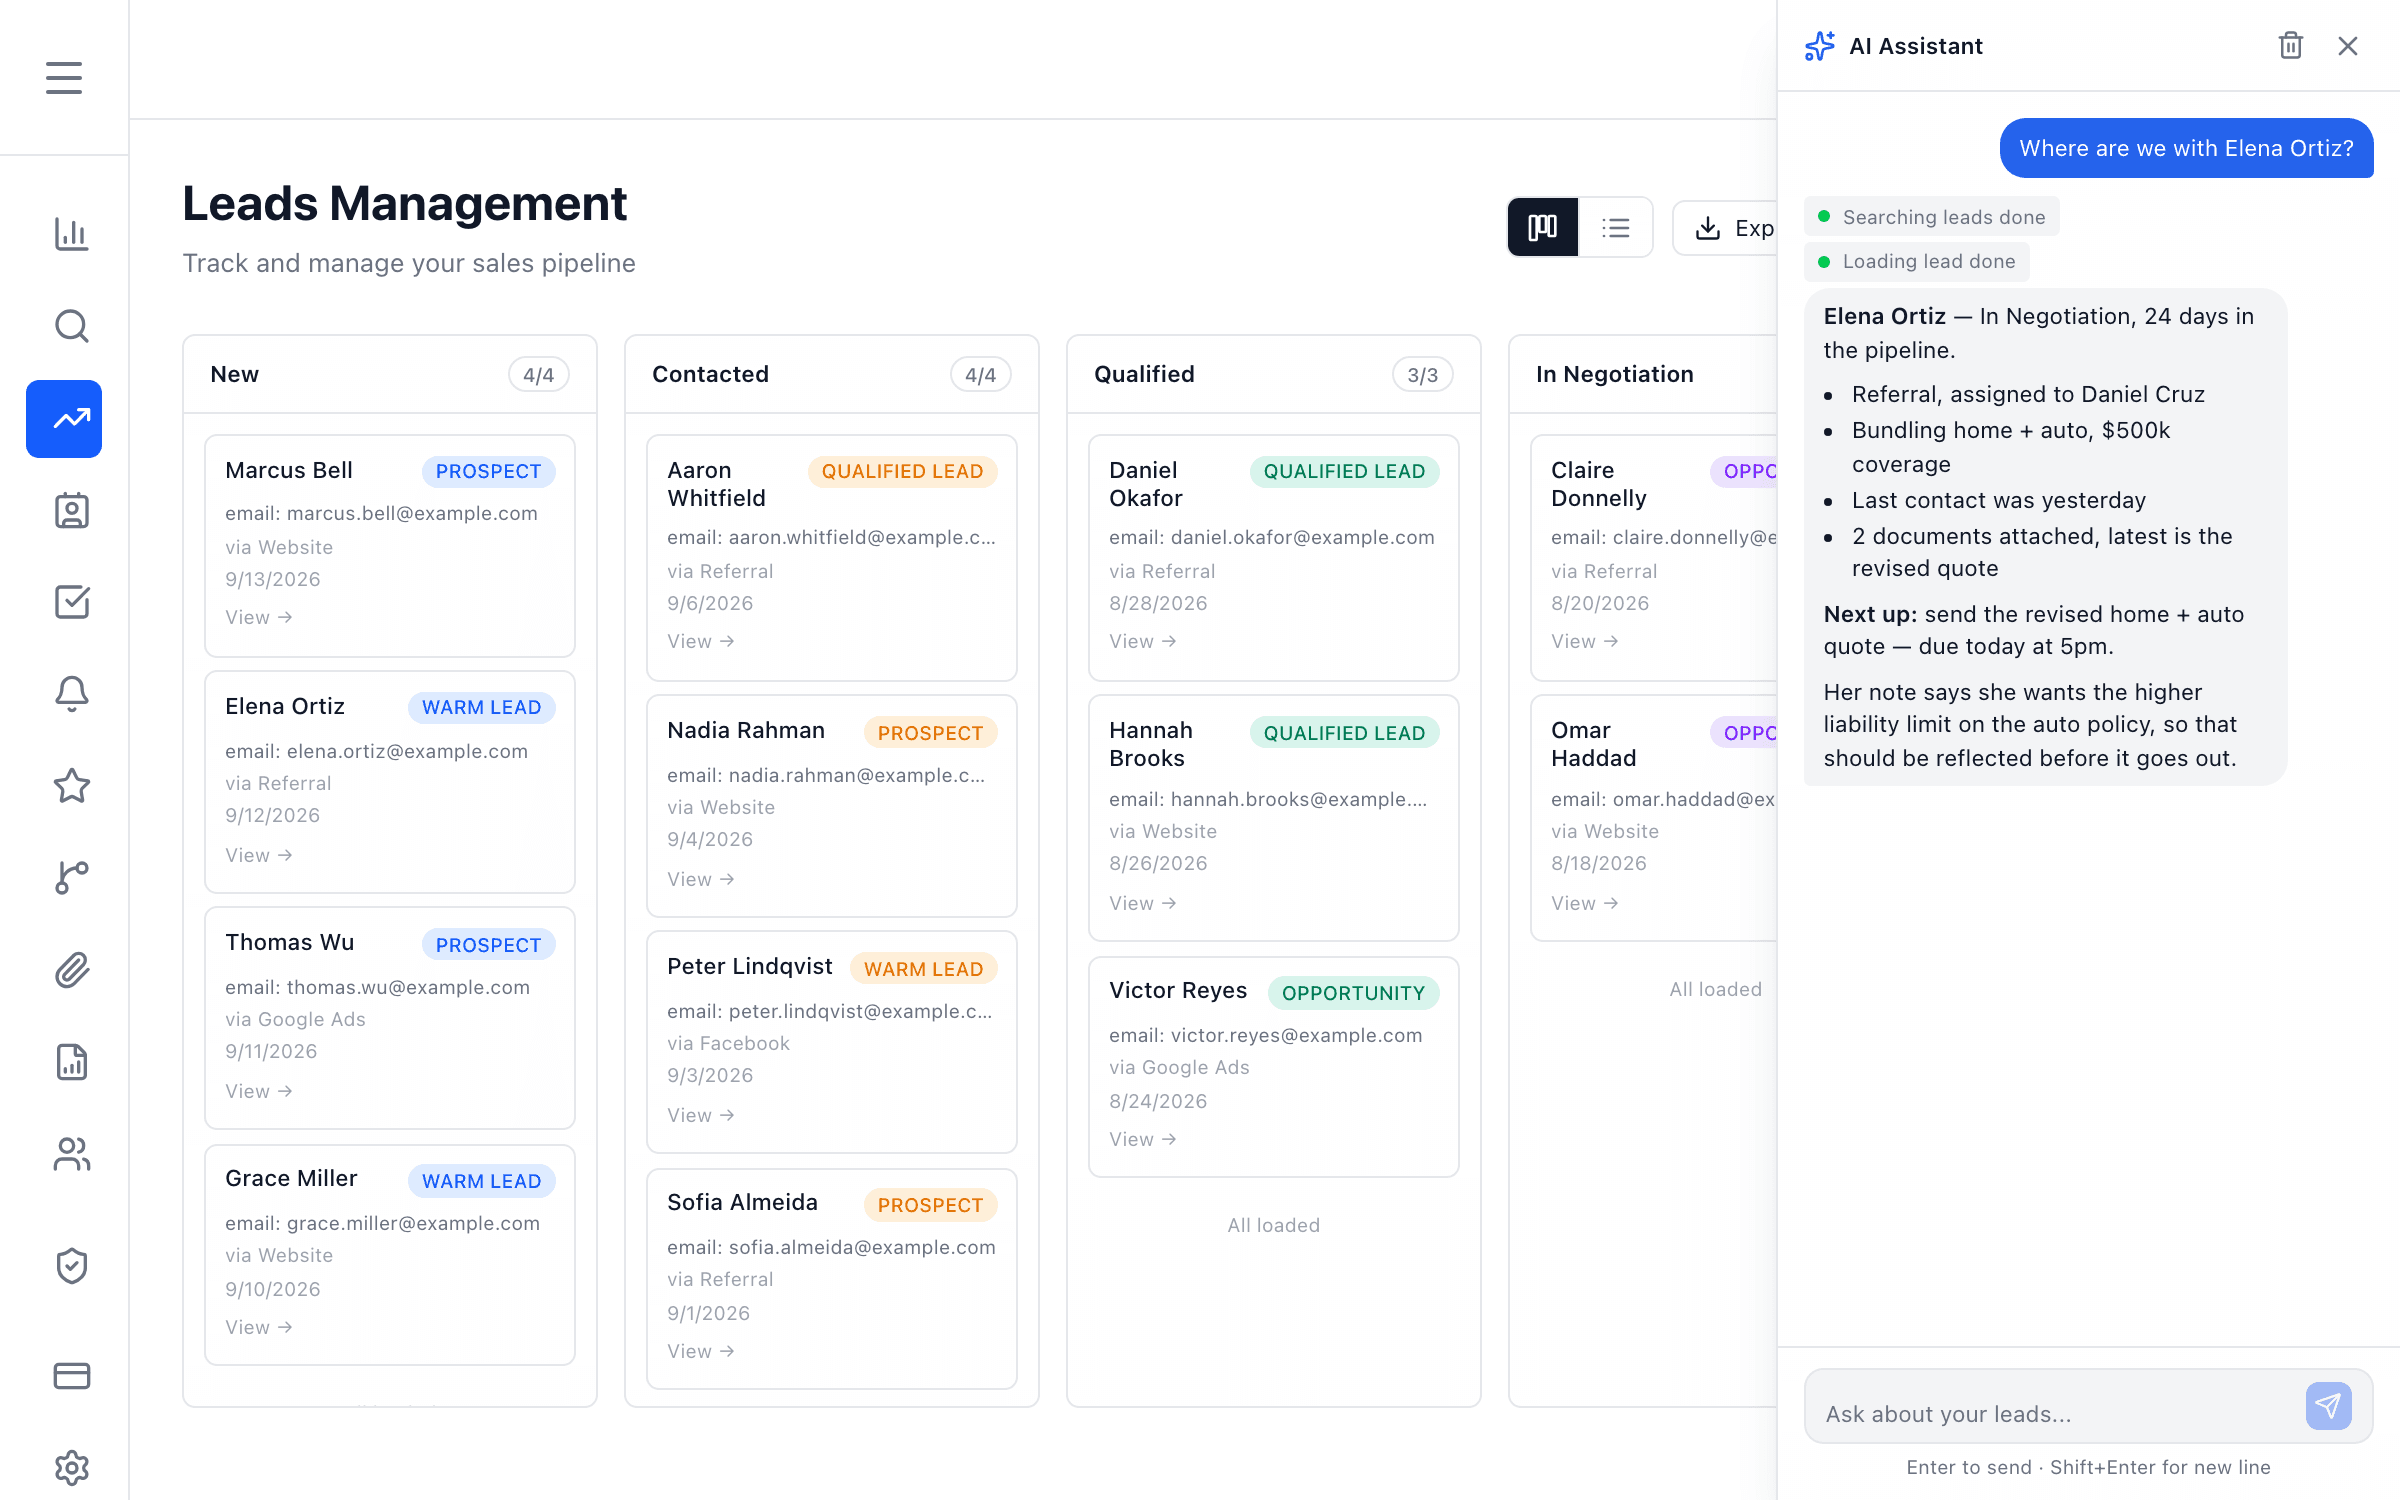Open the star favorites sidebar icon

coord(71,786)
